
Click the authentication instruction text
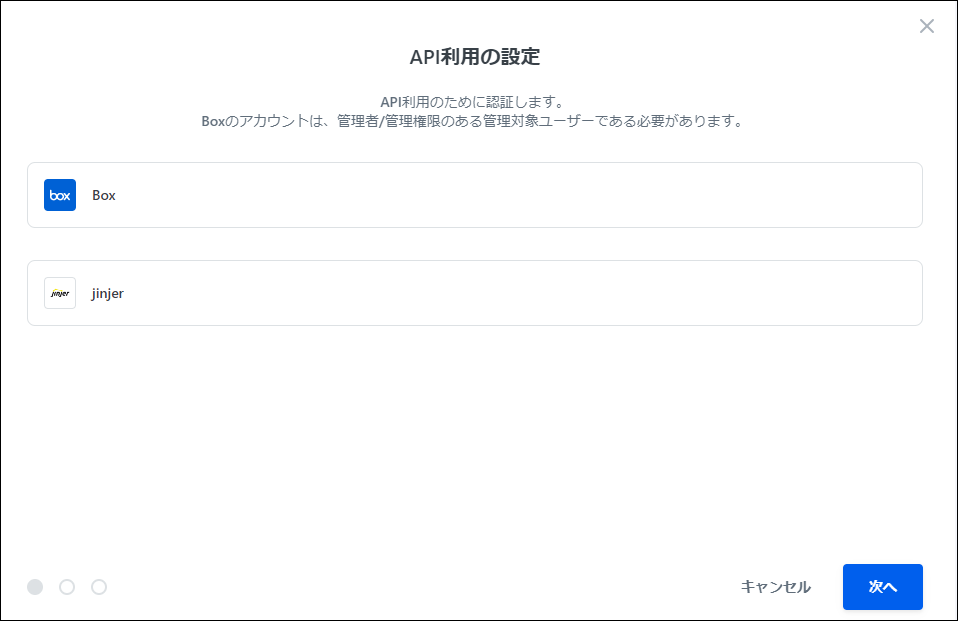coord(479,110)
